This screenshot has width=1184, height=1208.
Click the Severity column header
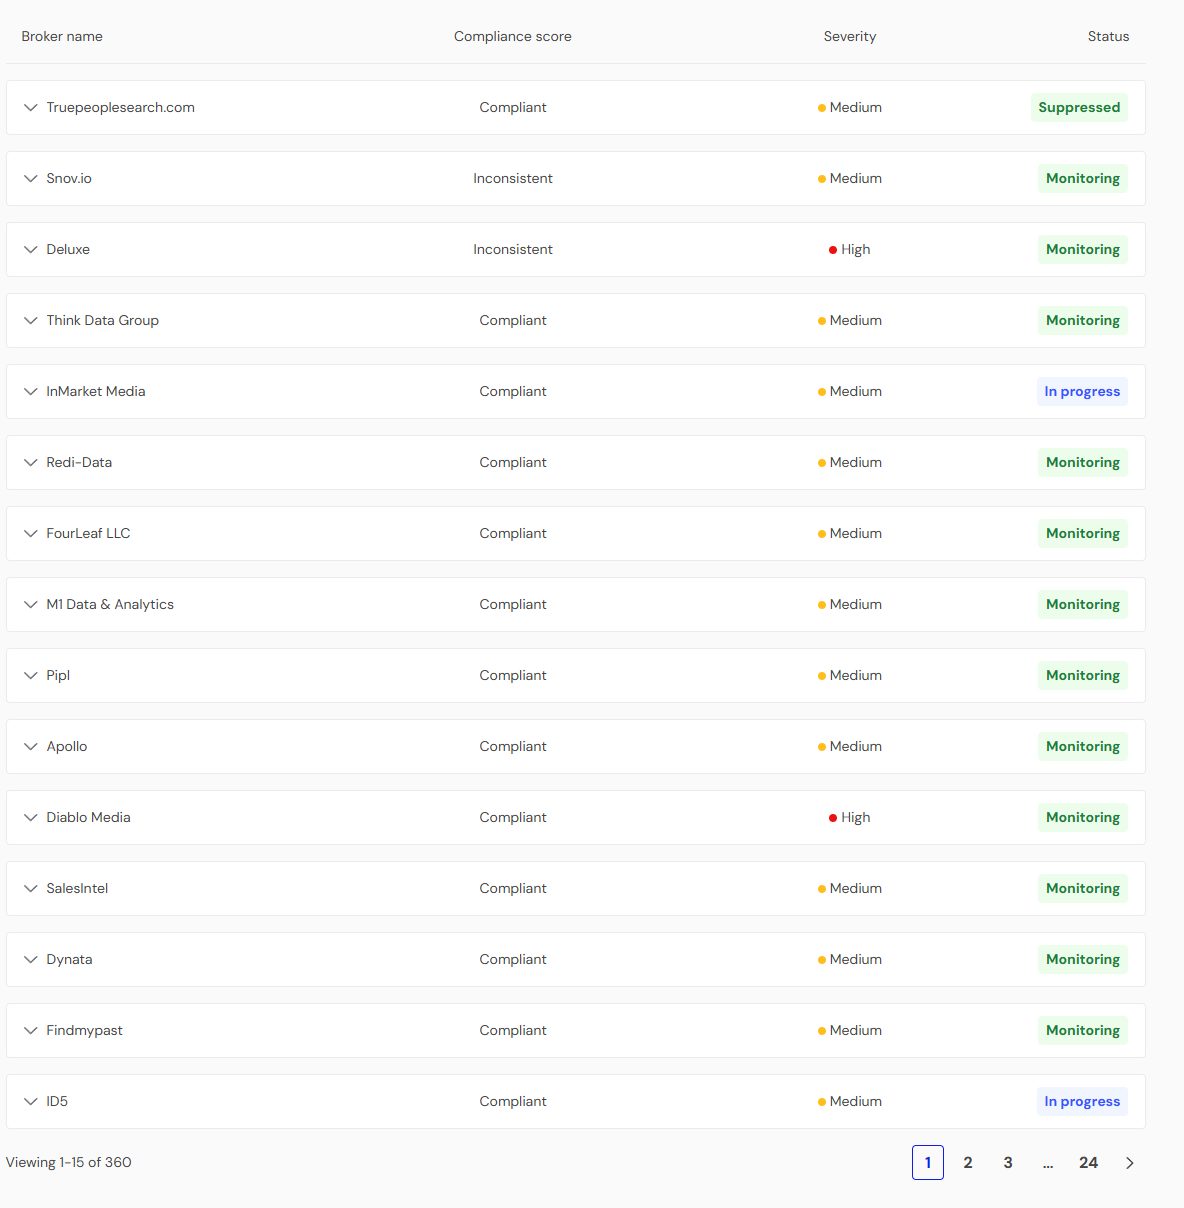(x=850, y=36)
